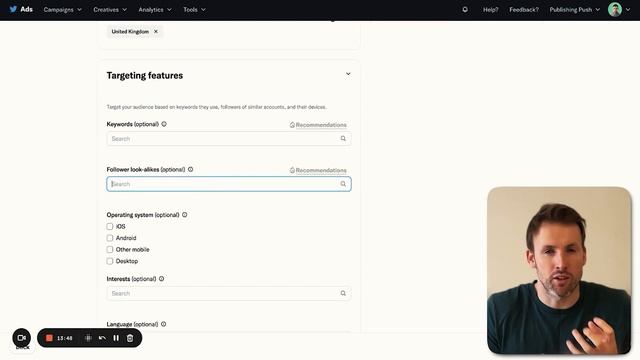Screen dimensions: 640x360
Task: Focus the Keywords search field
Action: (x=229, y=139)
